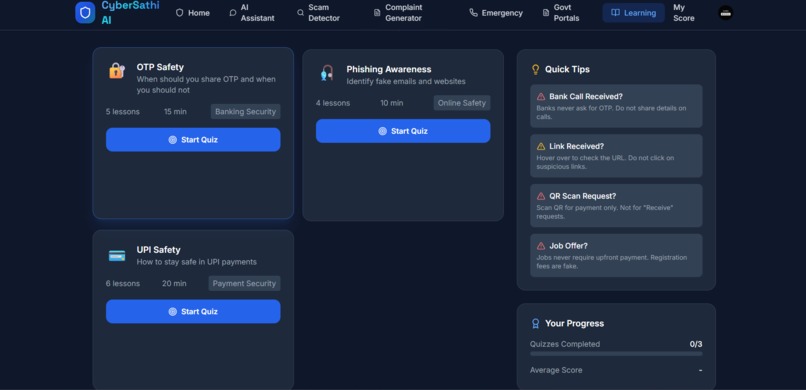The image size is (806, 390).
Task: Open the Complaint Generator
Action: [x=398, y=13]
